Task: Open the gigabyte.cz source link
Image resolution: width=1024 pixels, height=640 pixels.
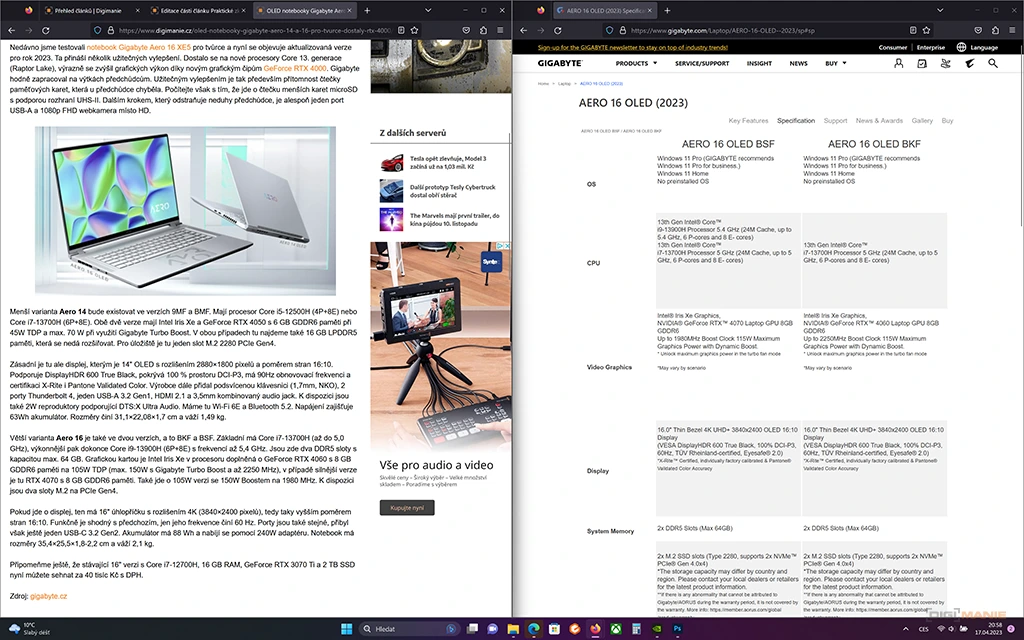Action: coord(51,596)
